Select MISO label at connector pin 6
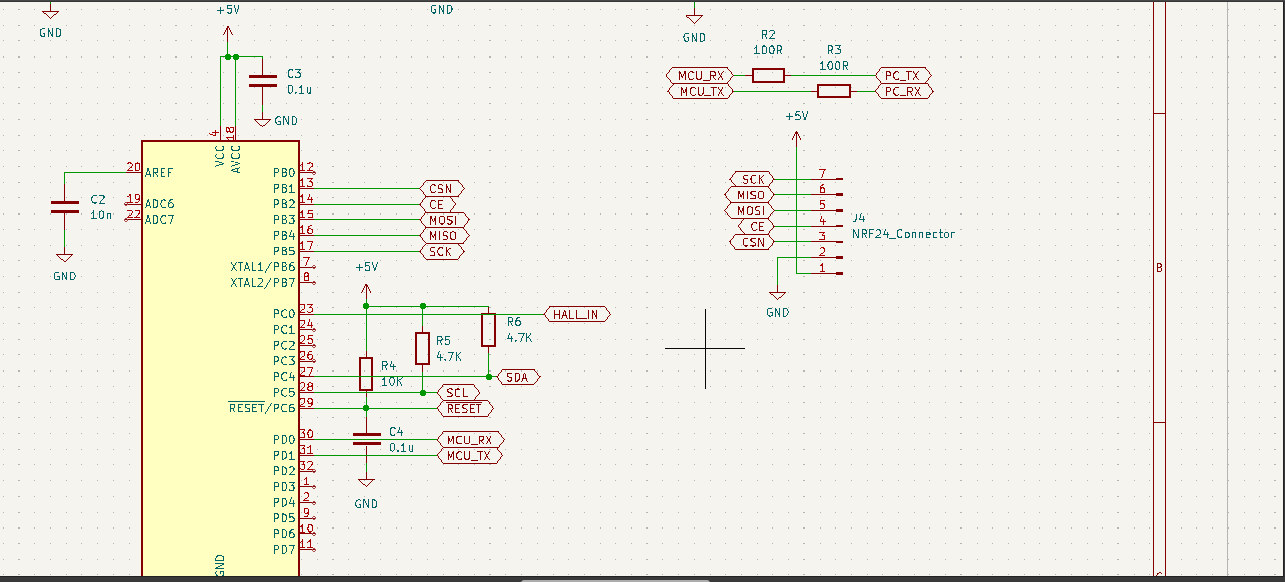The height and width of the screenshot is (582, 1285). 749,195
